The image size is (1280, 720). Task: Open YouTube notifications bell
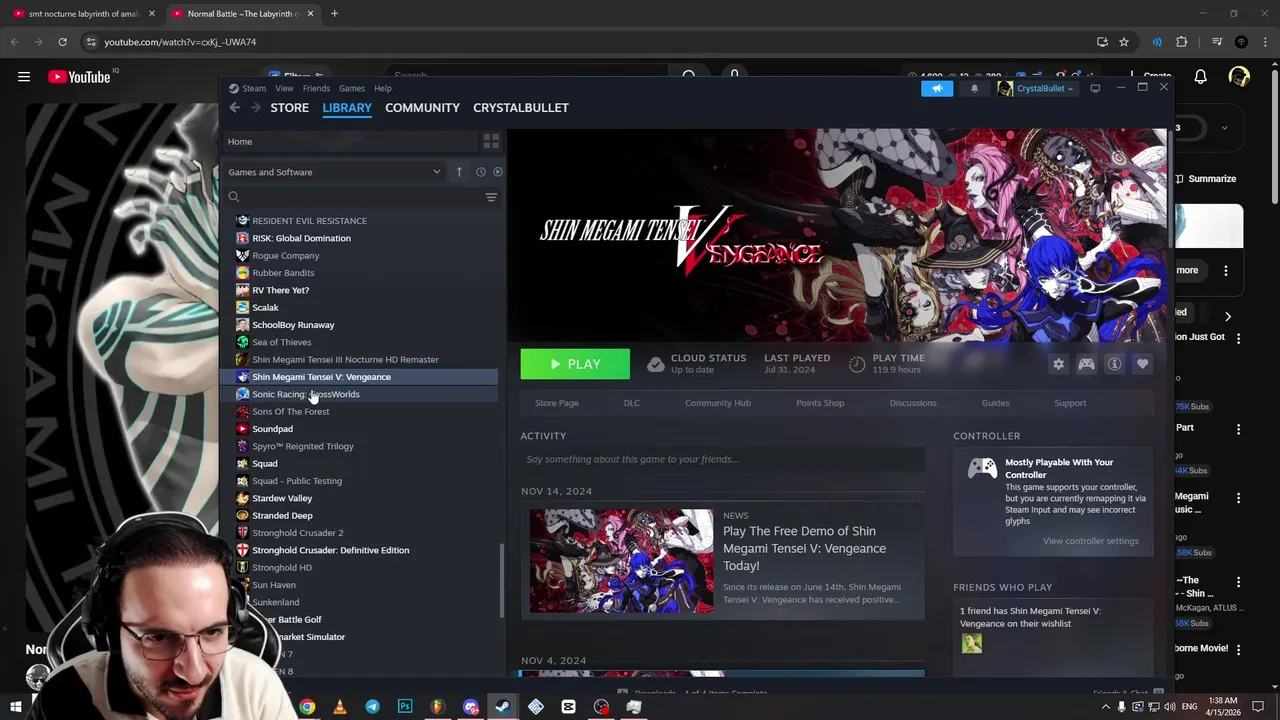tap(1200, 77)
